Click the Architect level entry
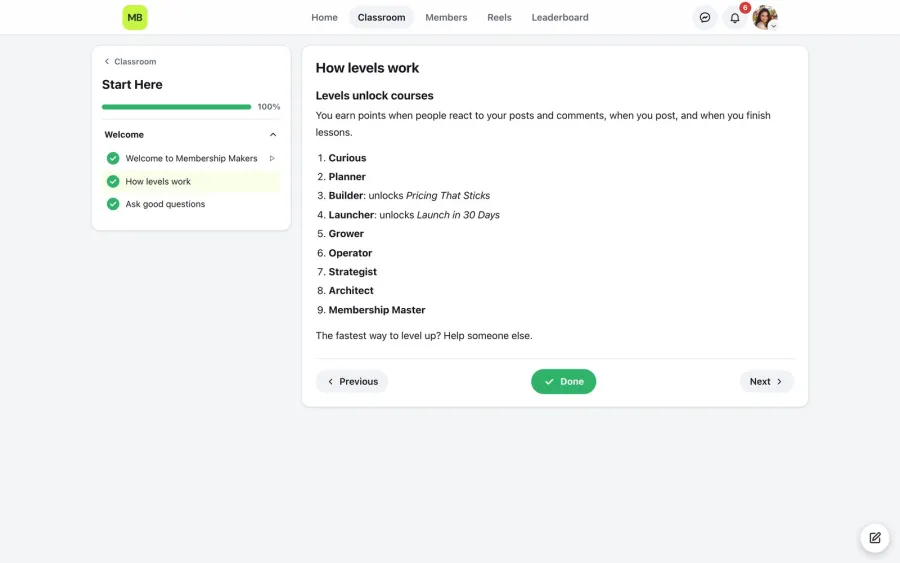The width and height of the screenshot is (900, 563). tap(351, 291)
